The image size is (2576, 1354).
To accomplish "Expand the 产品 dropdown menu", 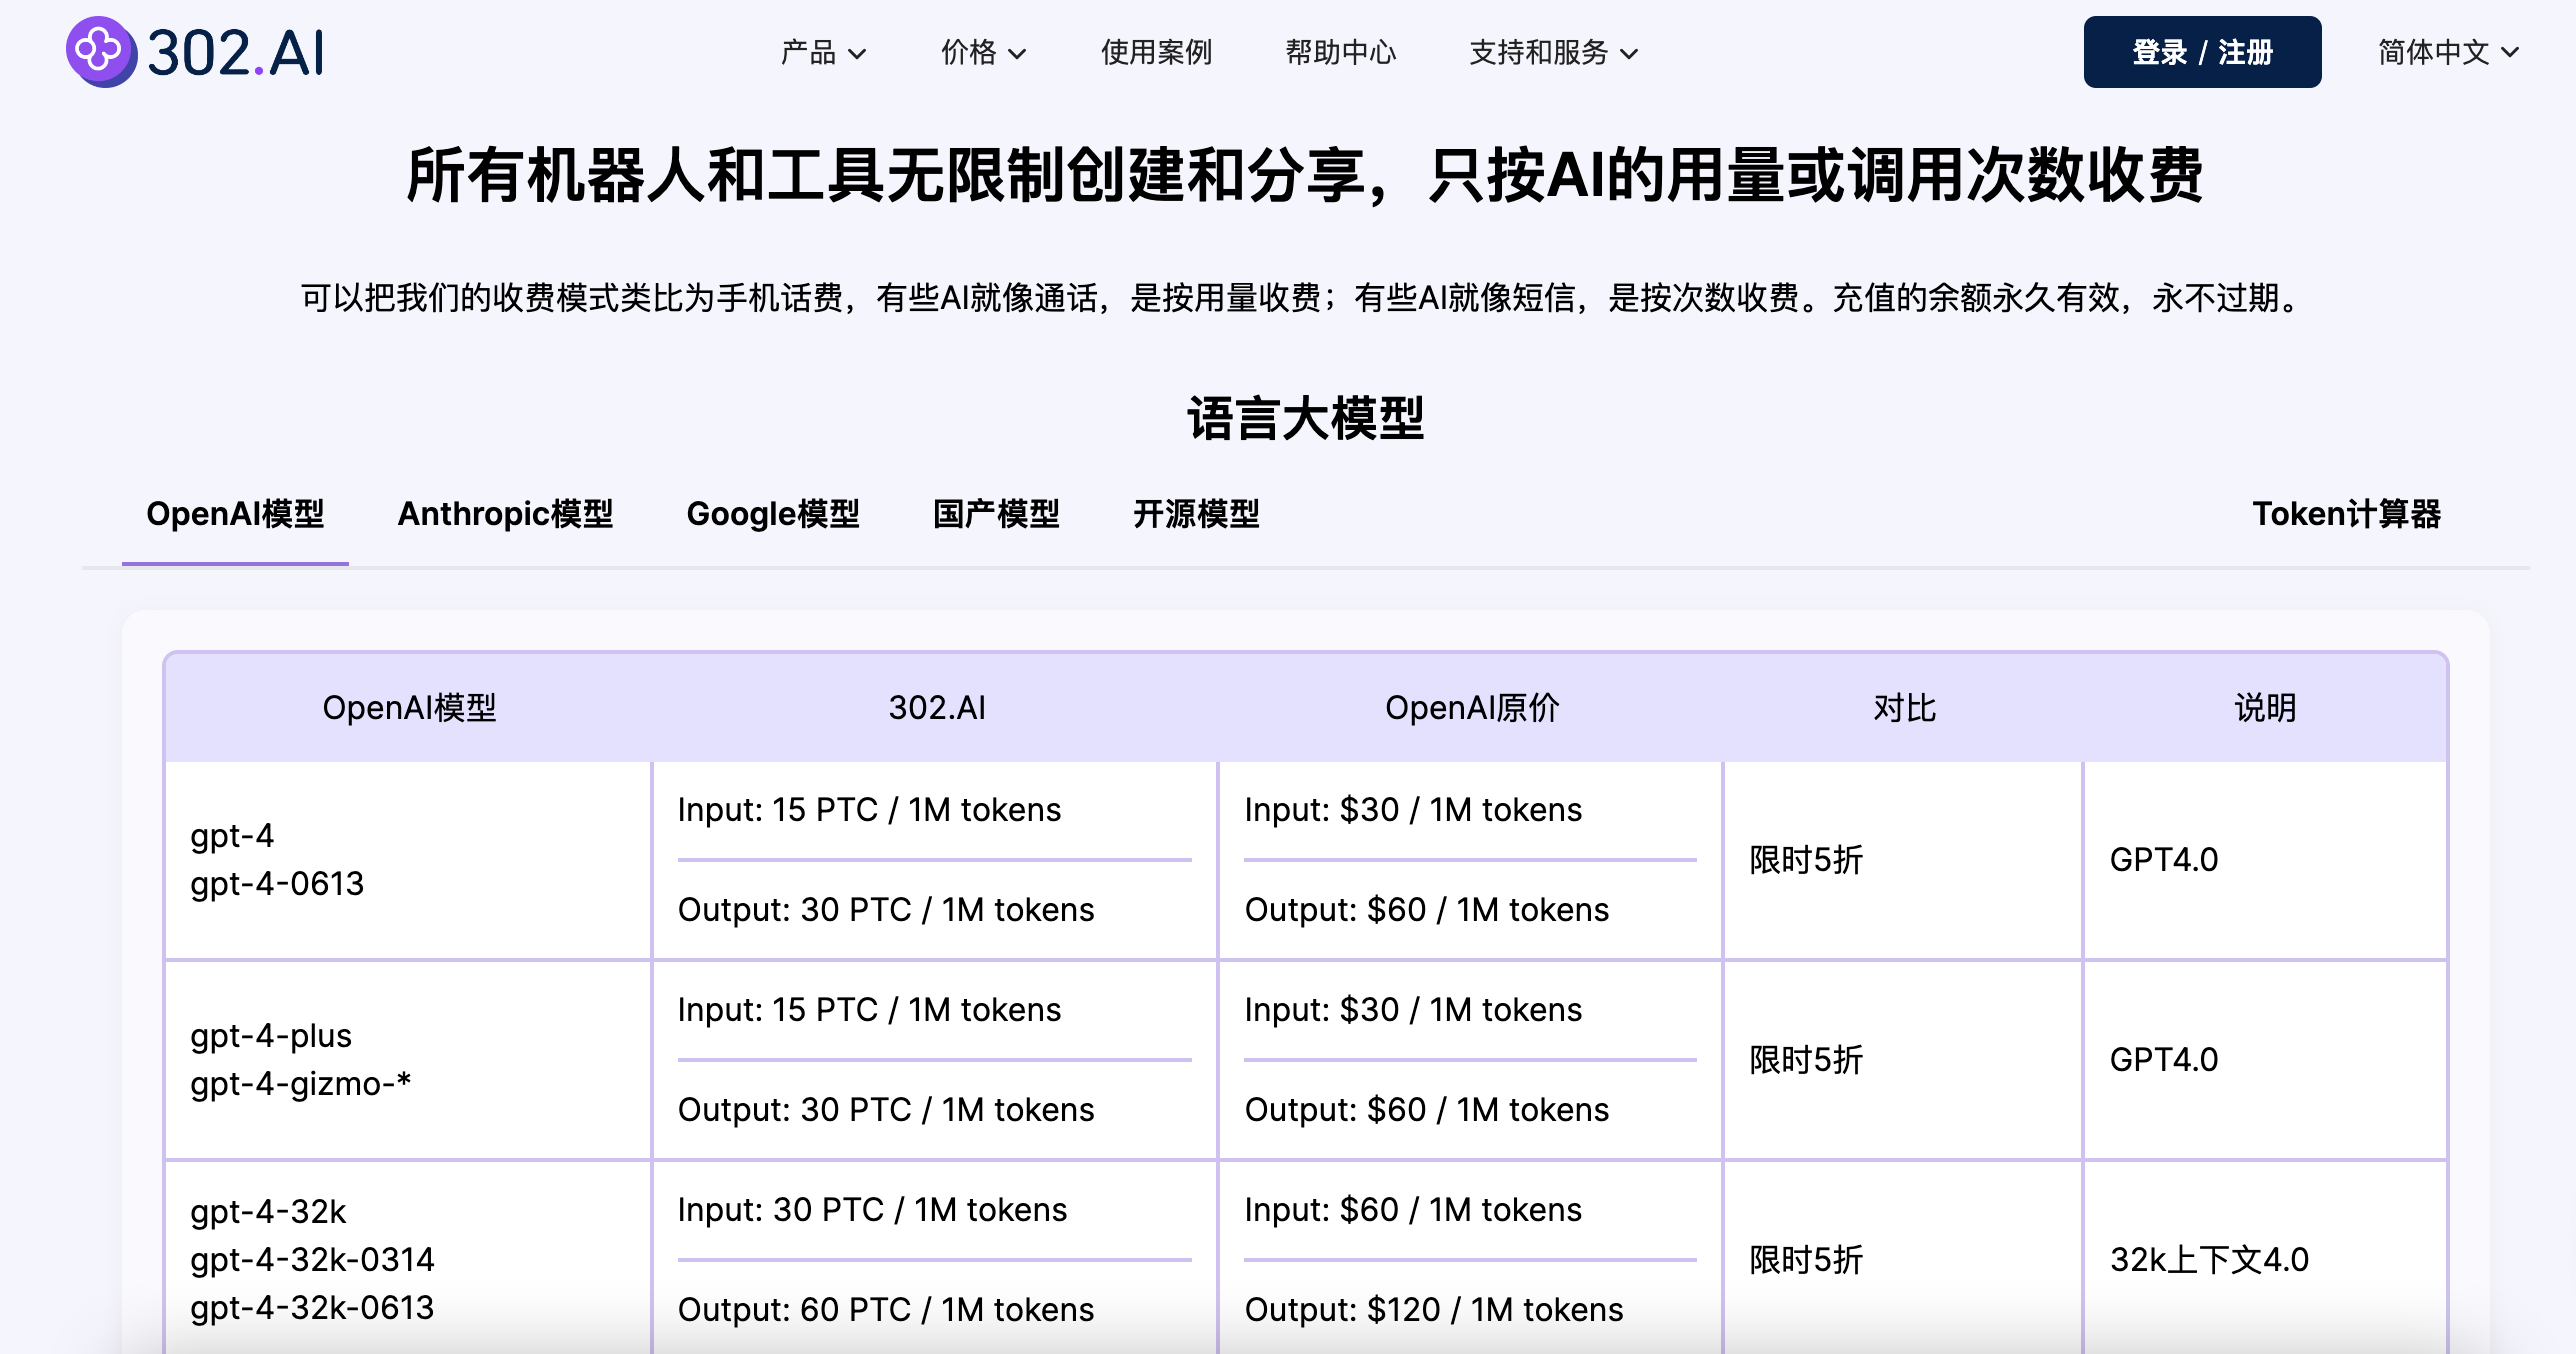I will pyautogui.click(x=822, y=52).
